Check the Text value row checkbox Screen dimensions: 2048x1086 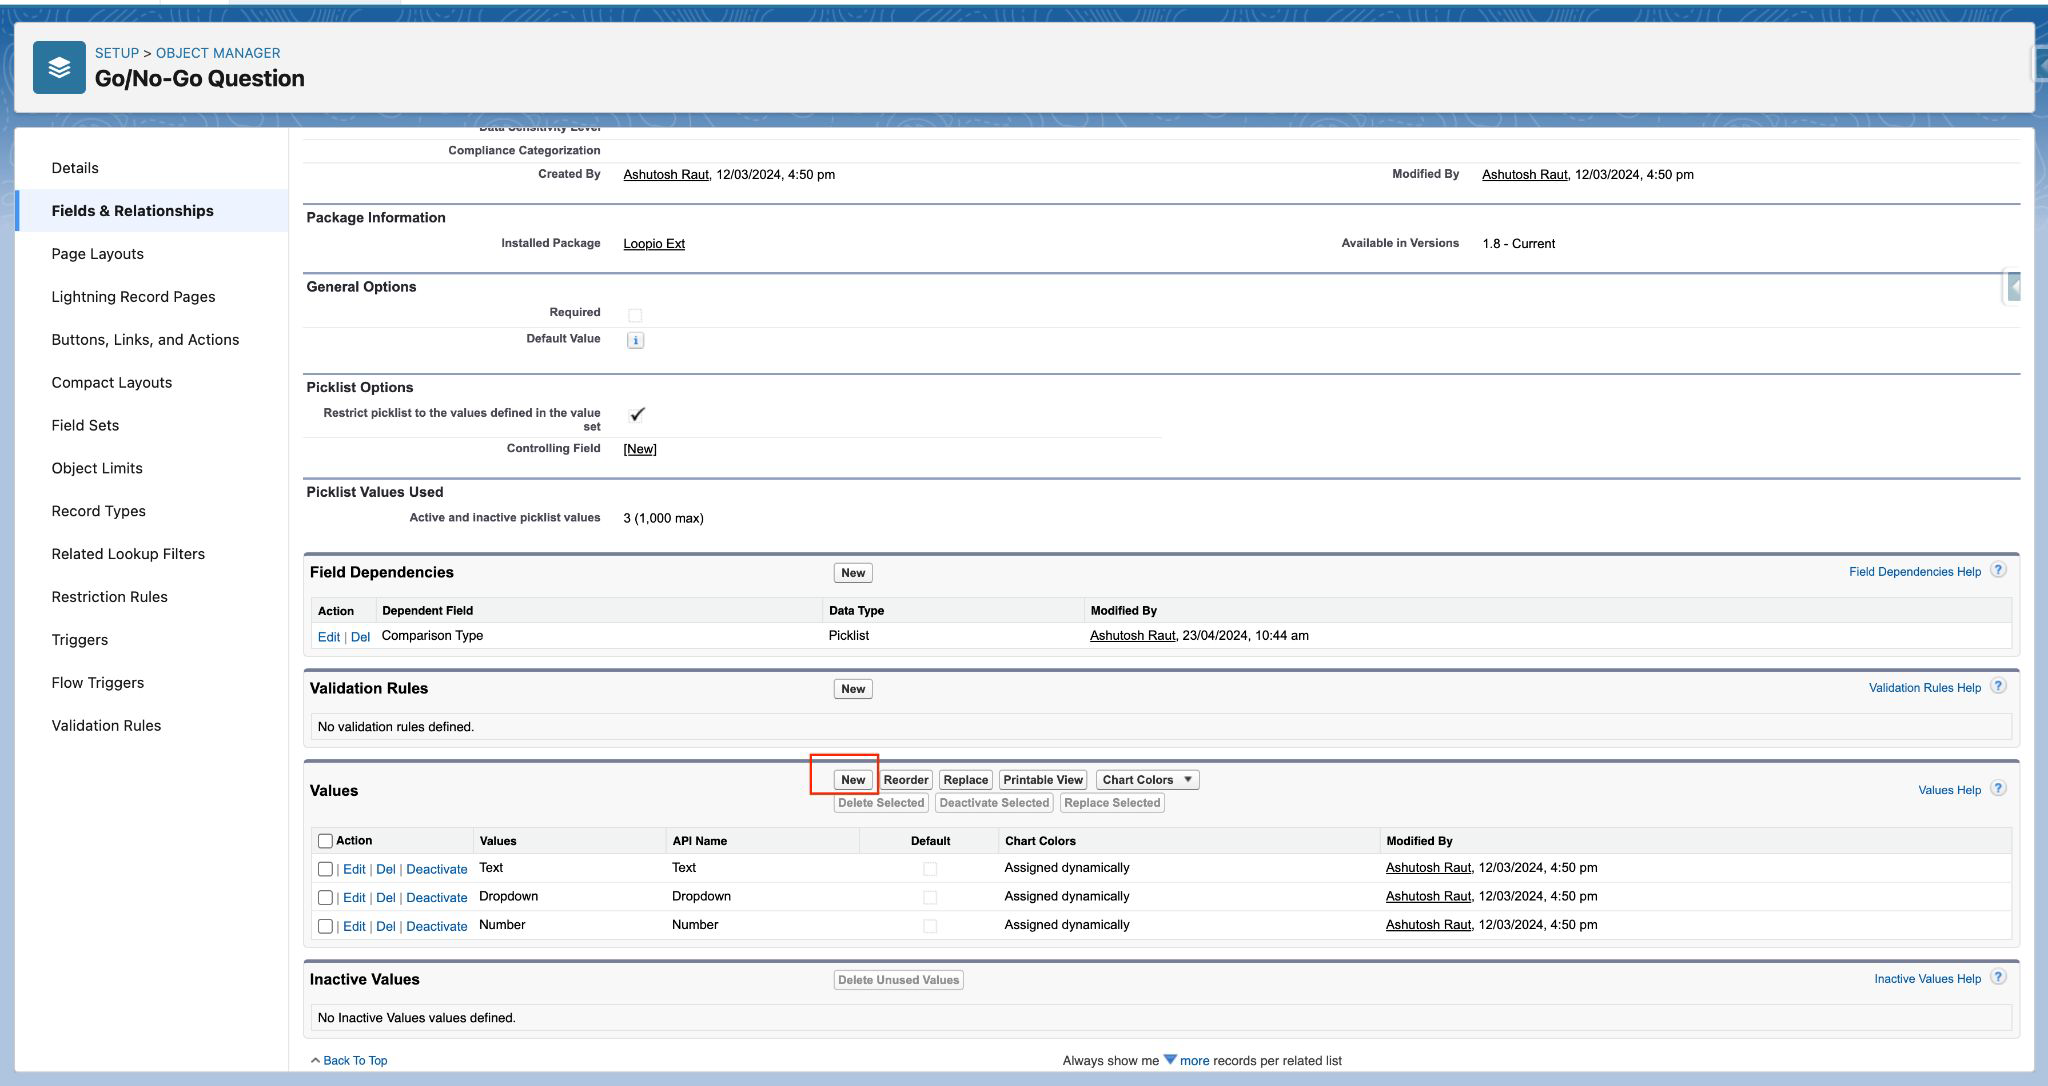325,869
